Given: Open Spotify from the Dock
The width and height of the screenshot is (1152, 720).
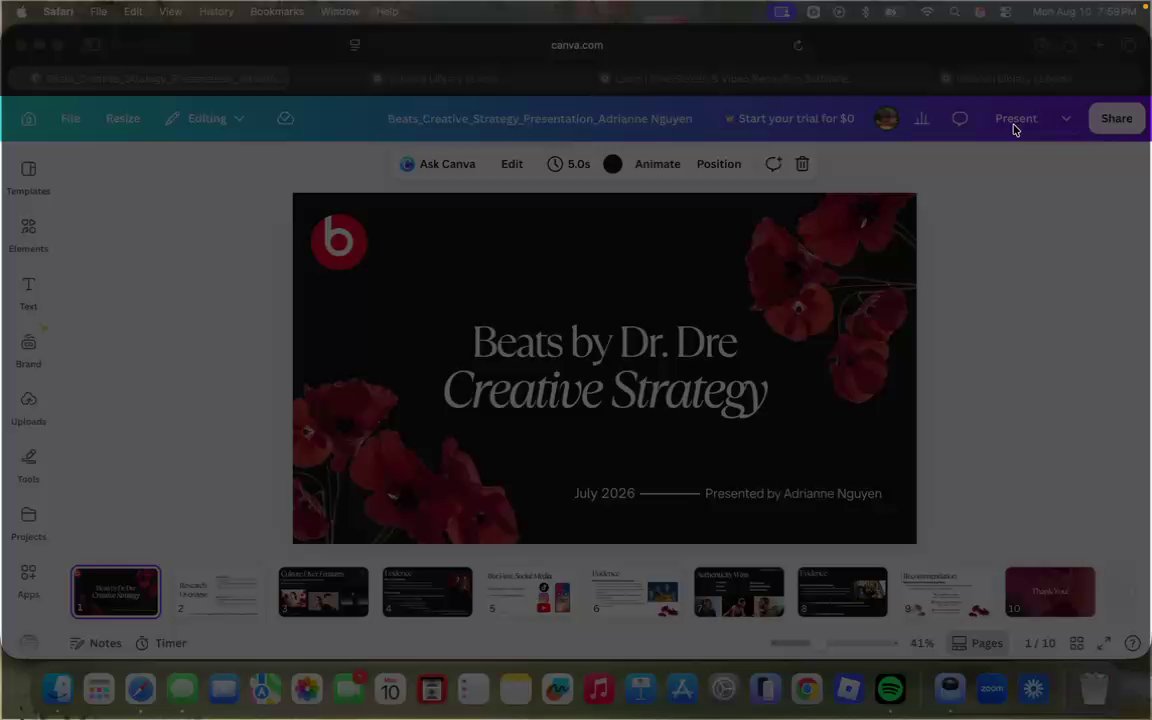Looking at the screenshot, I should 890,689.
